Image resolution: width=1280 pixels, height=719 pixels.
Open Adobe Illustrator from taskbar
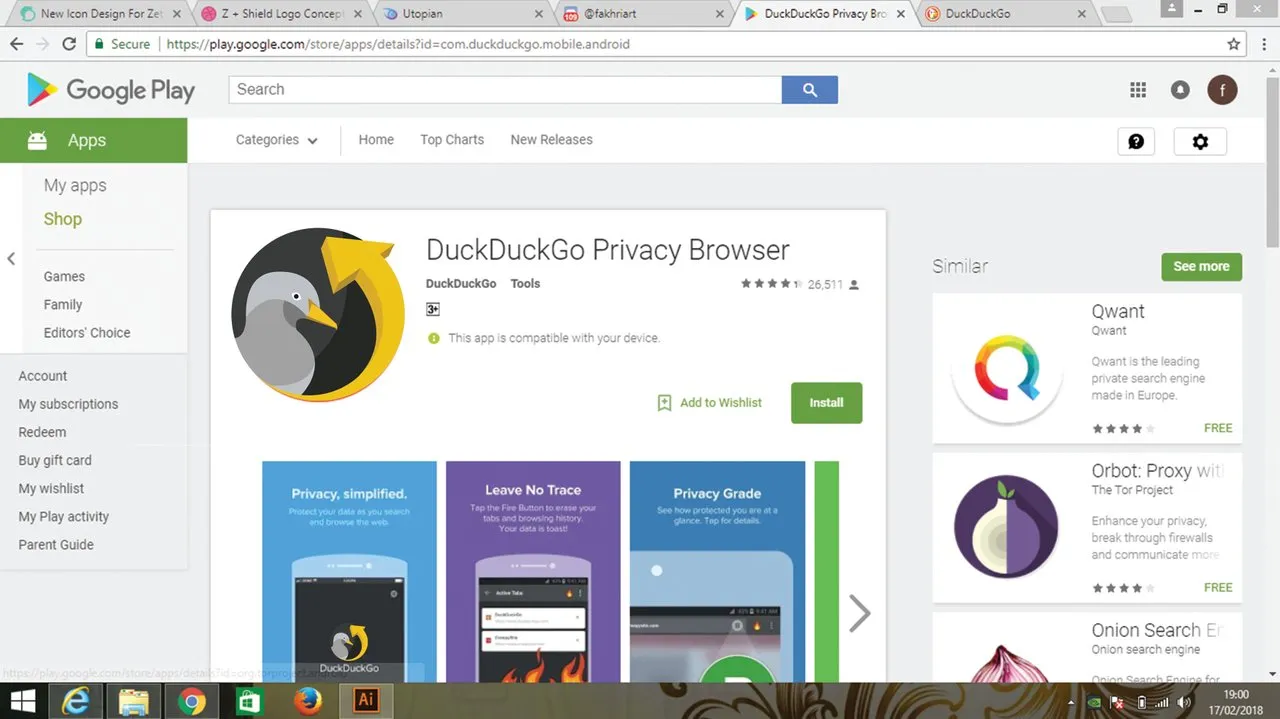click(365, 701)
